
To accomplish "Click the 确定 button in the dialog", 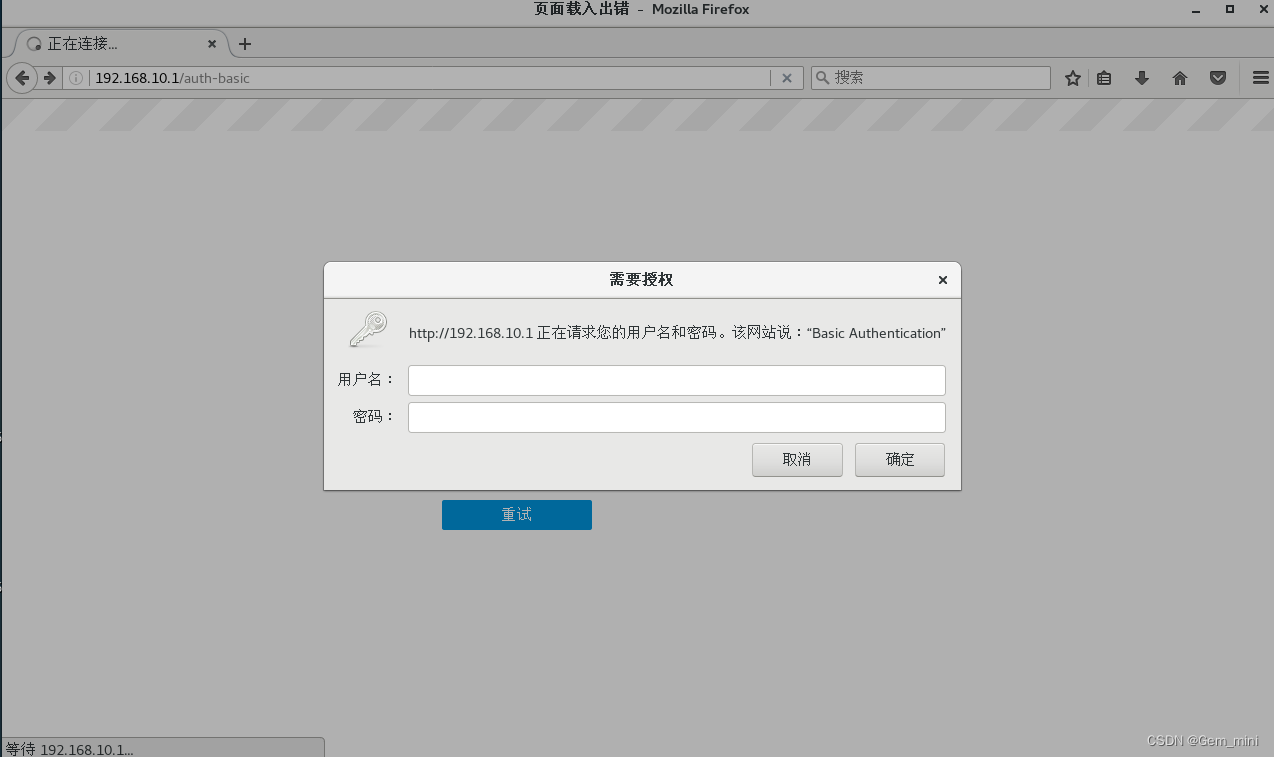I will point(898,459).
